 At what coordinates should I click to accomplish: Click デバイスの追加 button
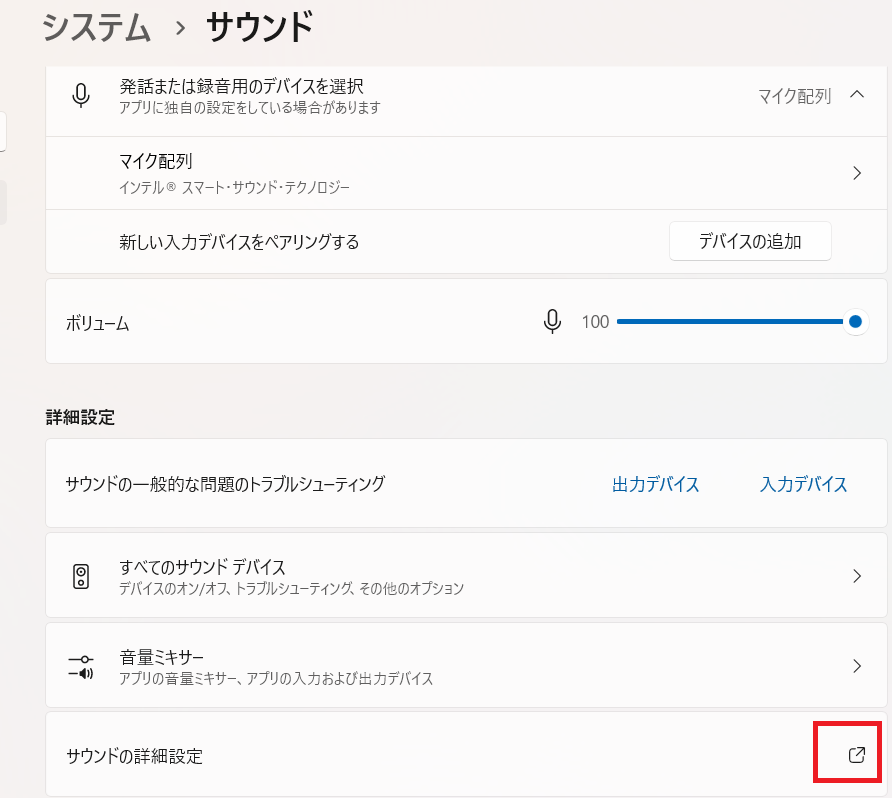tap(750, 241)
